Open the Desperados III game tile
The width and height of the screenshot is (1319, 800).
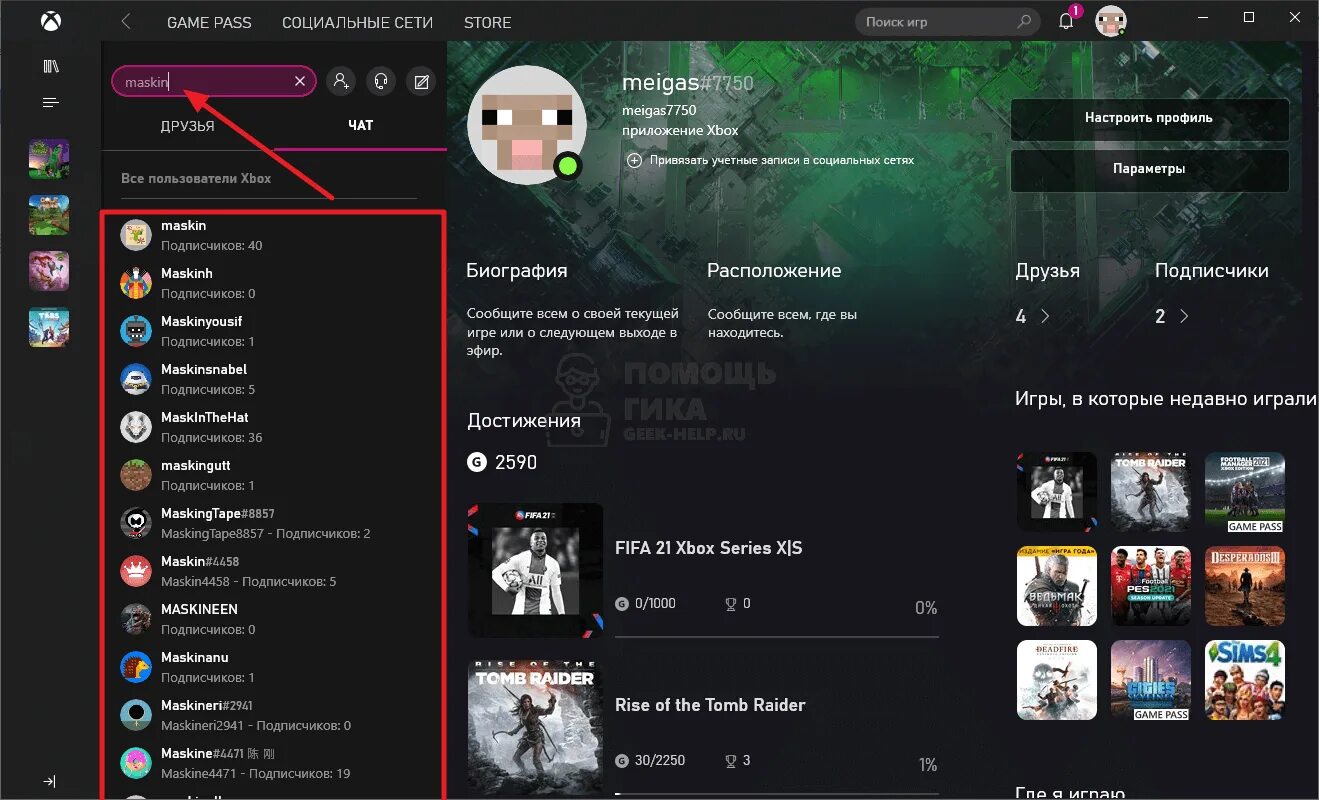coord(1245,586)
